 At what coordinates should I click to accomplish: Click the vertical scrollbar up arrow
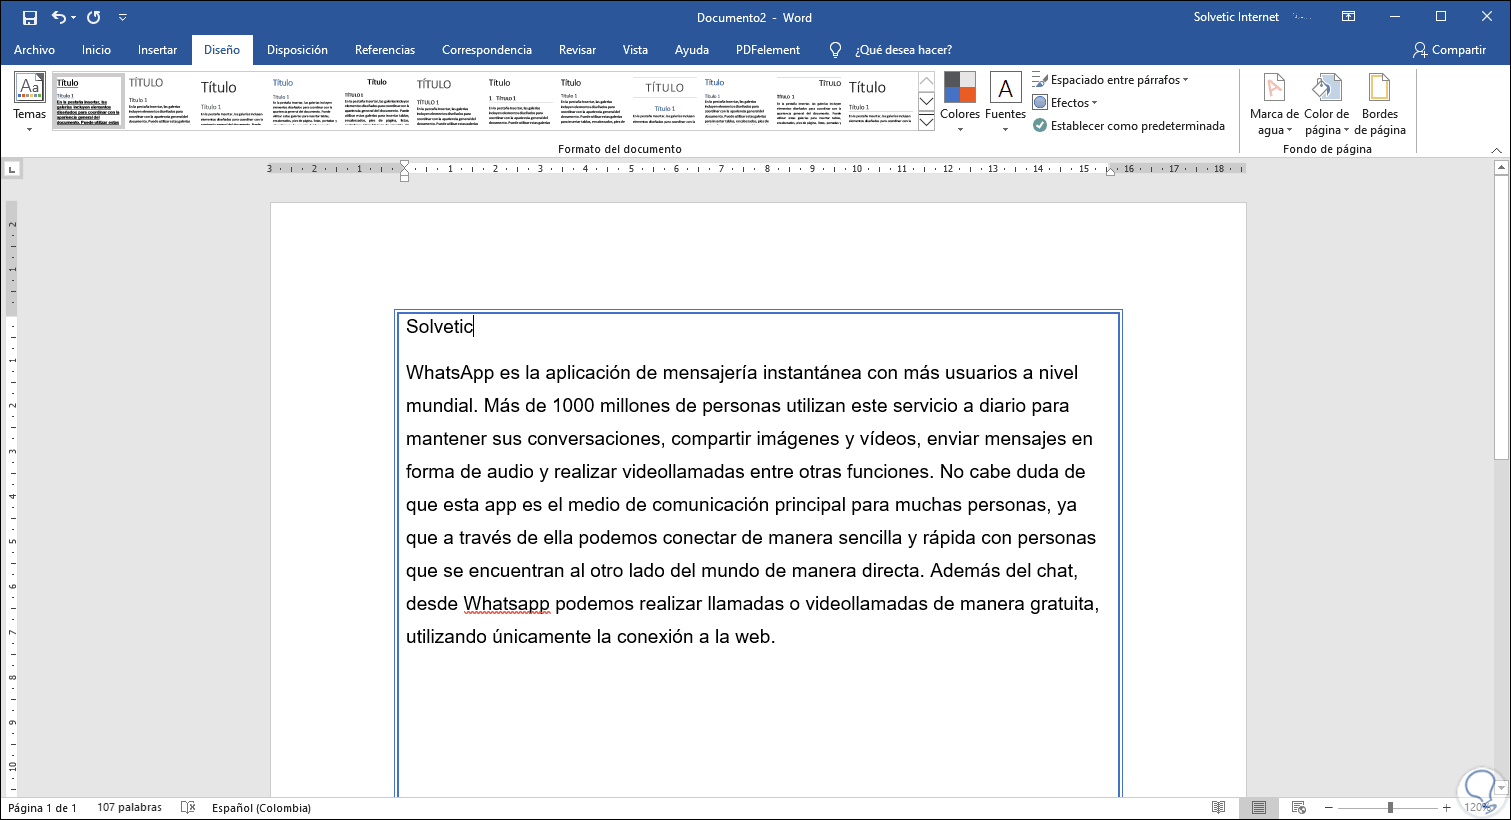click(1501, 169)
